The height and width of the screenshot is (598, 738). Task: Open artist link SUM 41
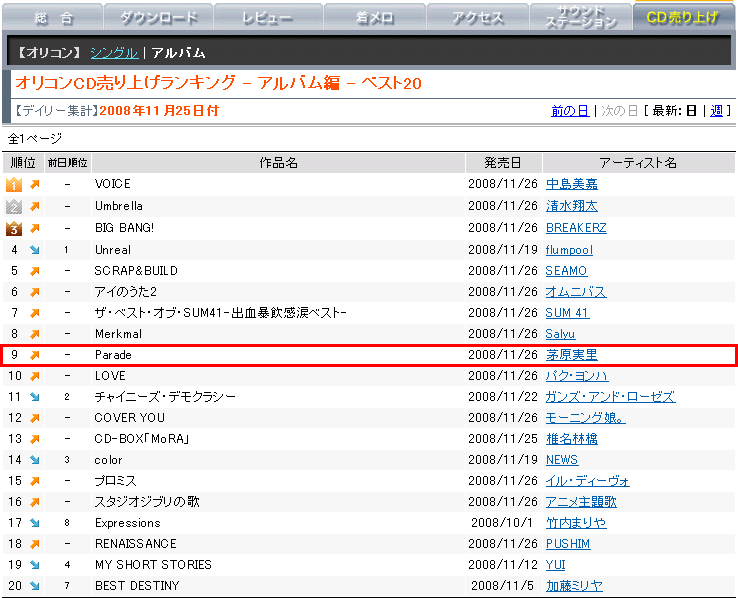pos(567,313)
